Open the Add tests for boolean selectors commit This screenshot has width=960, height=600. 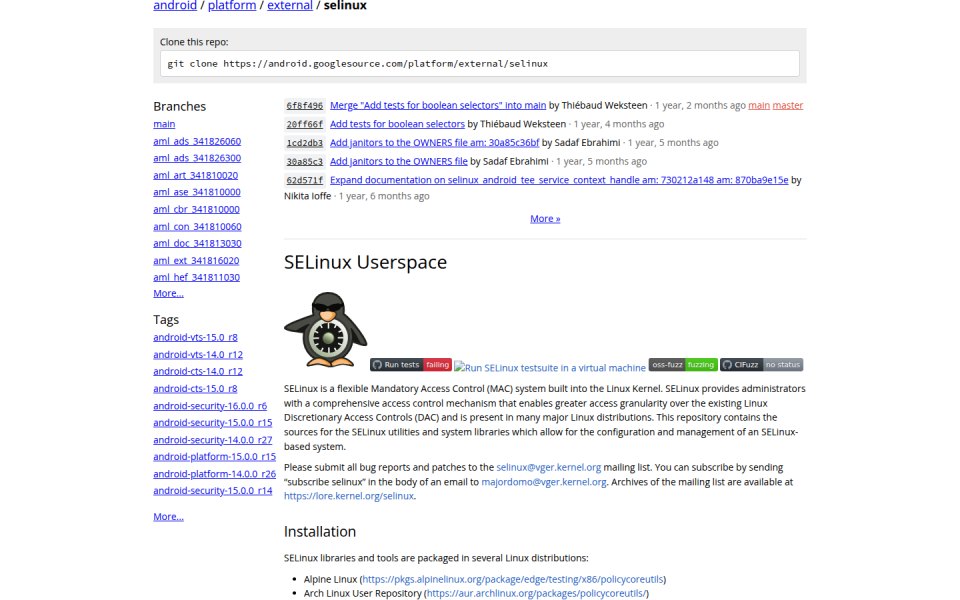(x=397, y=124)
